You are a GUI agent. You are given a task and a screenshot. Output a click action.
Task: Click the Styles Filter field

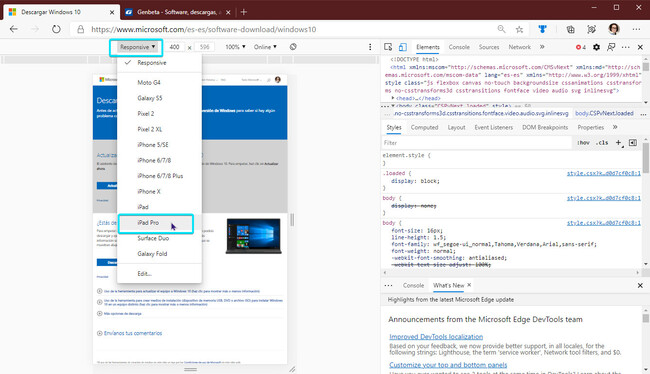(x=476, y=143)
